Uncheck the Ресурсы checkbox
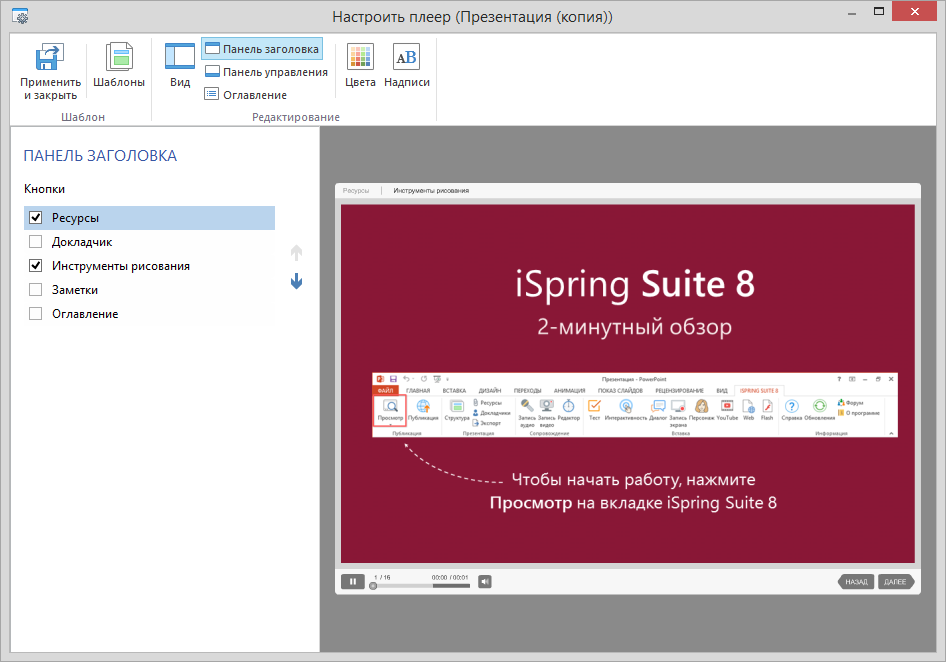Viewport: 946px width, 662px height. (36, 218)
